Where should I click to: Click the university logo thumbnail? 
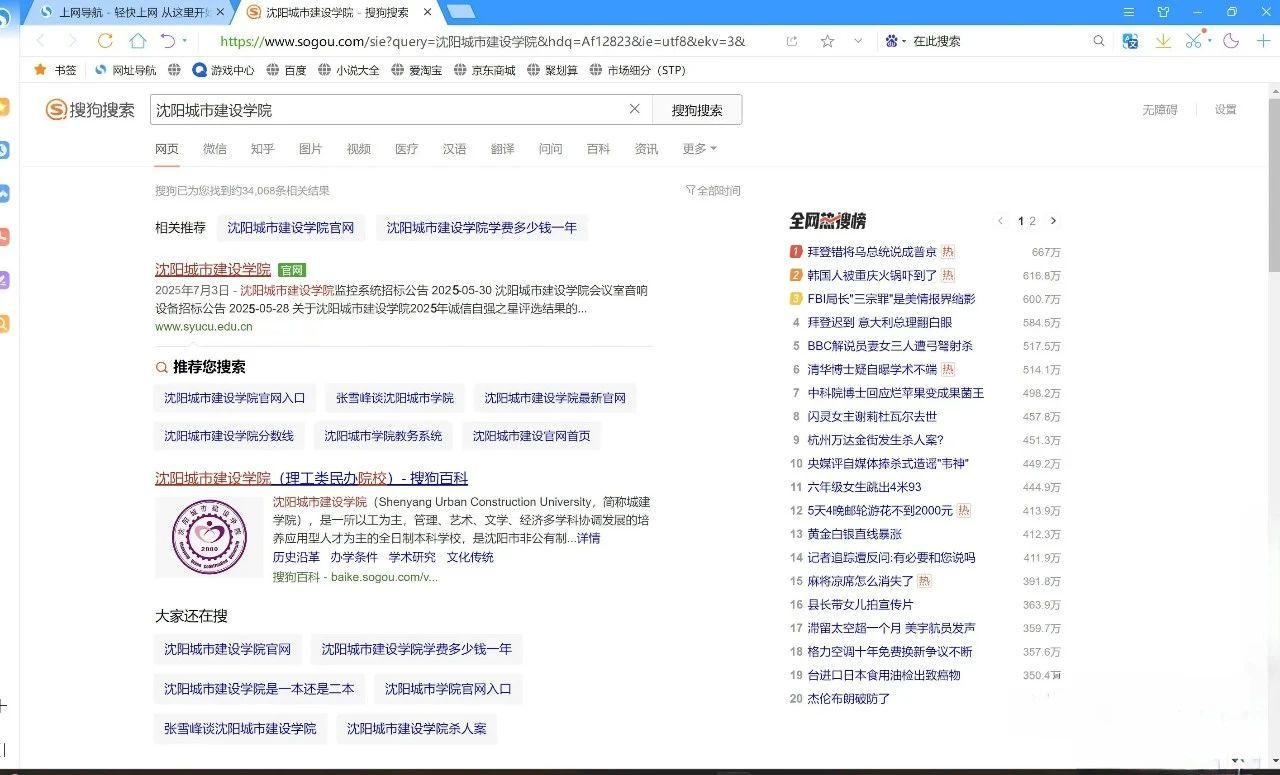point(208,537)
